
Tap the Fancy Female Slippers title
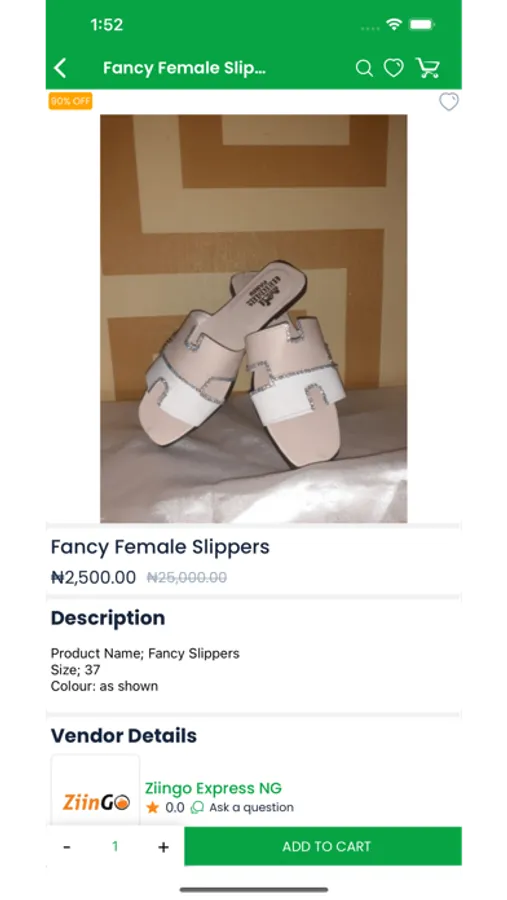point(160,547)
